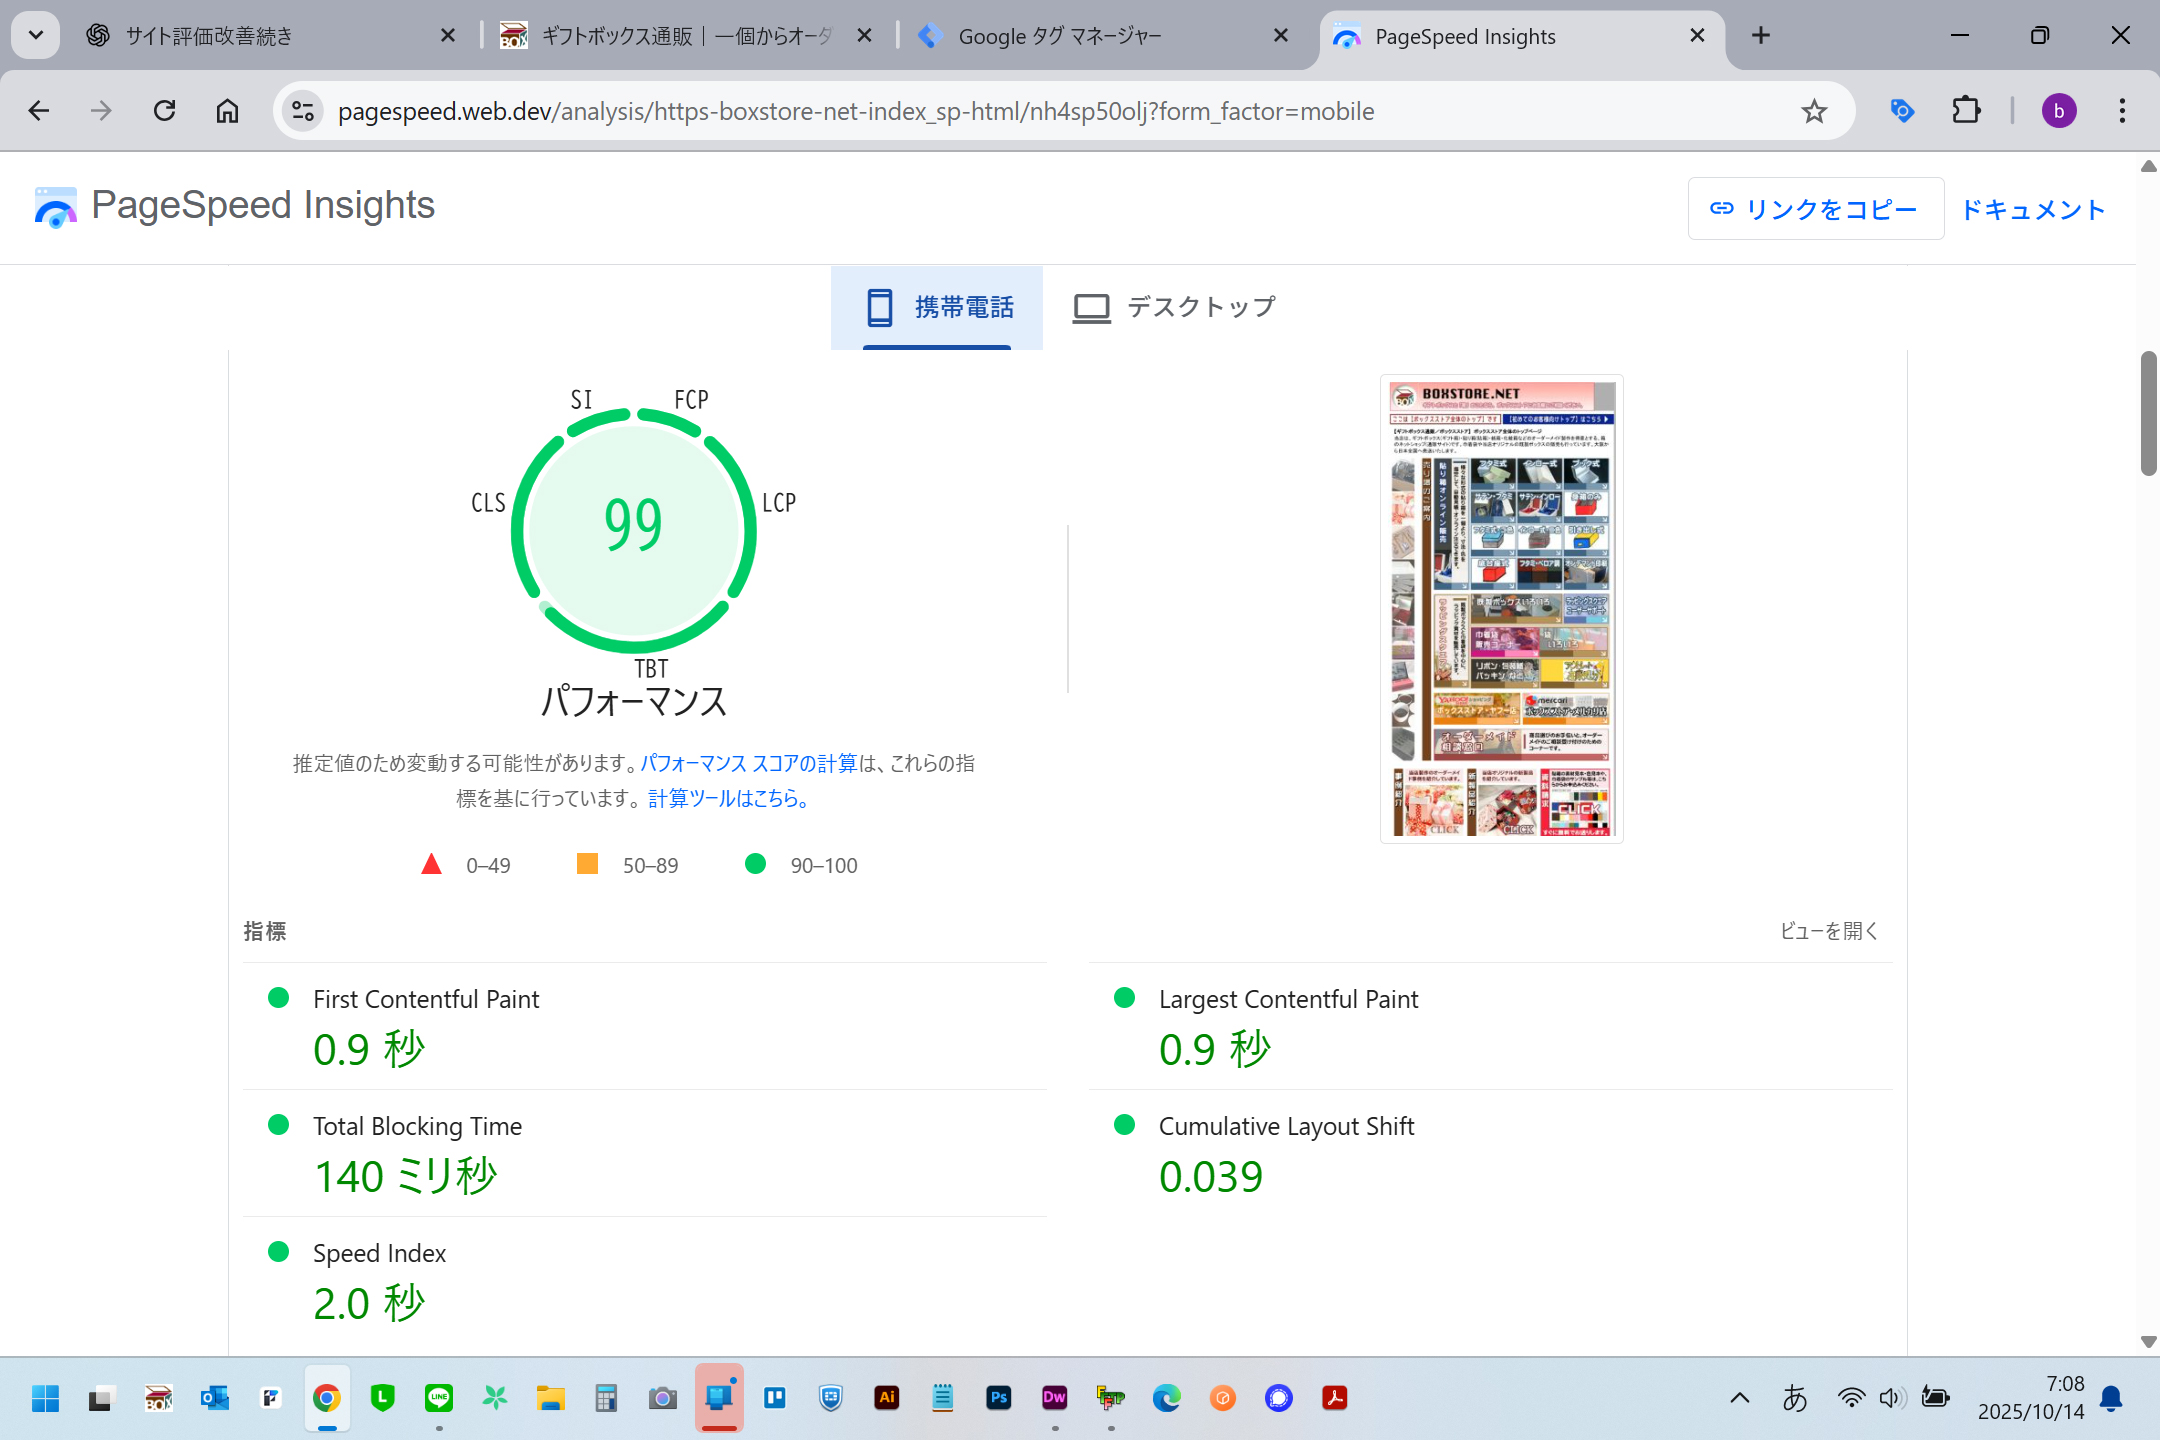2160x1440 pixels.
Task: Click the page screenshot thumbnail
Action: pos(1501,609)
